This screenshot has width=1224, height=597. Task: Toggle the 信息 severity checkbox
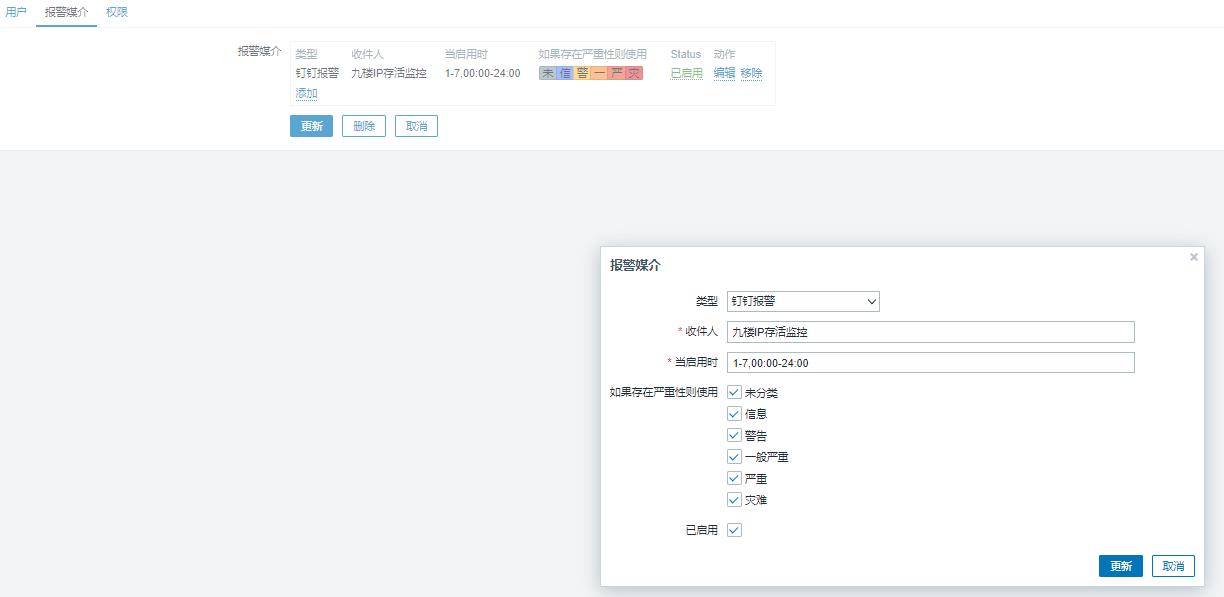[x=734, y=414]
